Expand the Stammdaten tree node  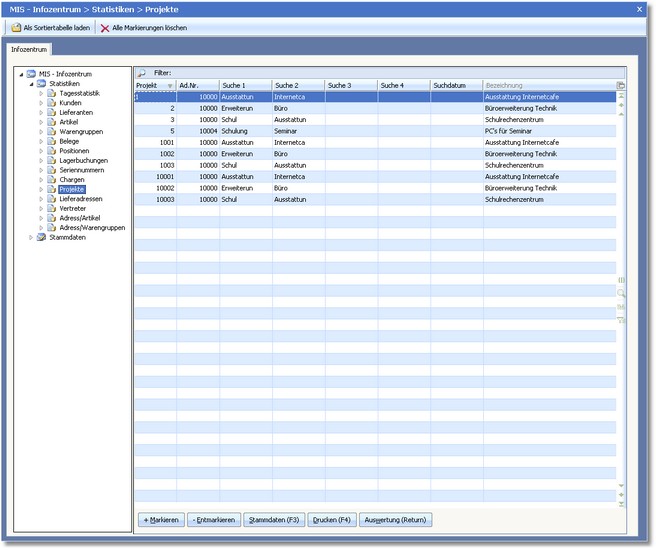click(30, 238)
